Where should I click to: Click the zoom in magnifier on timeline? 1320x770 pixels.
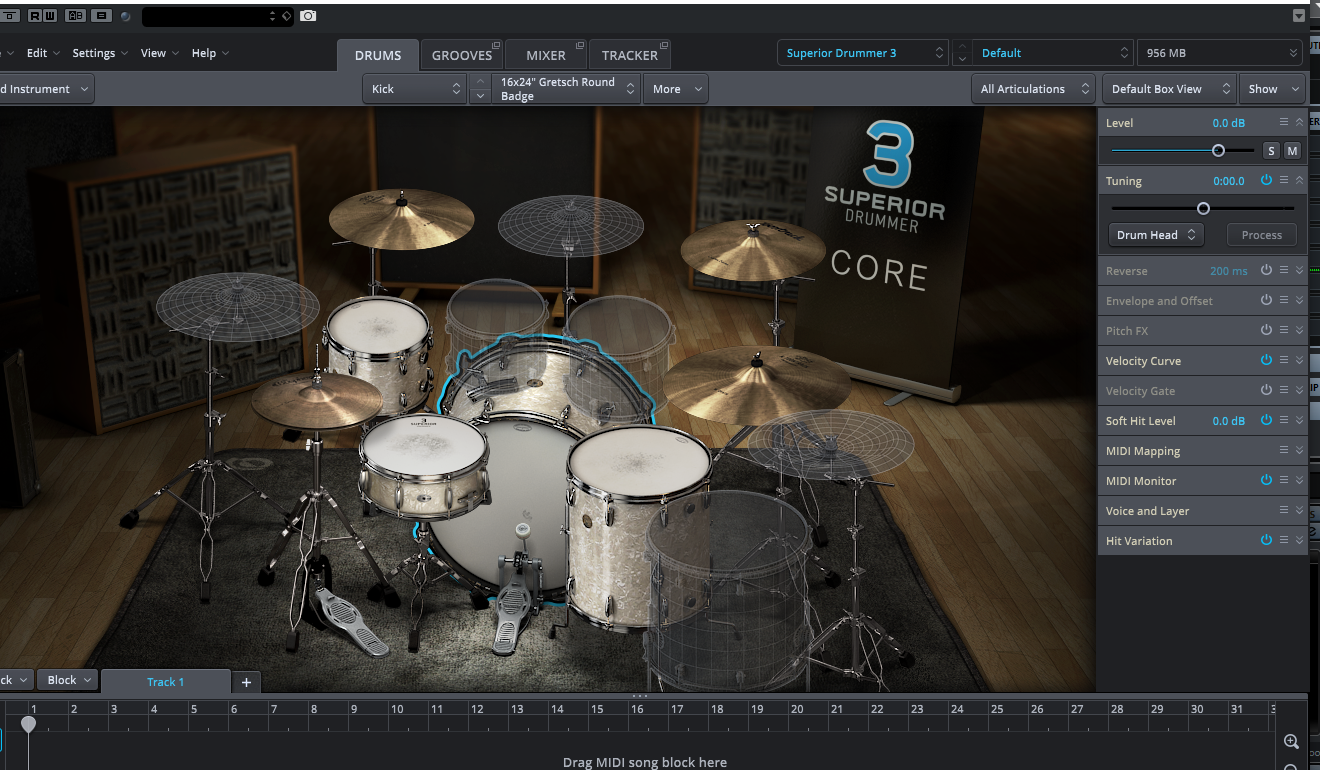tap(1291, 742)
